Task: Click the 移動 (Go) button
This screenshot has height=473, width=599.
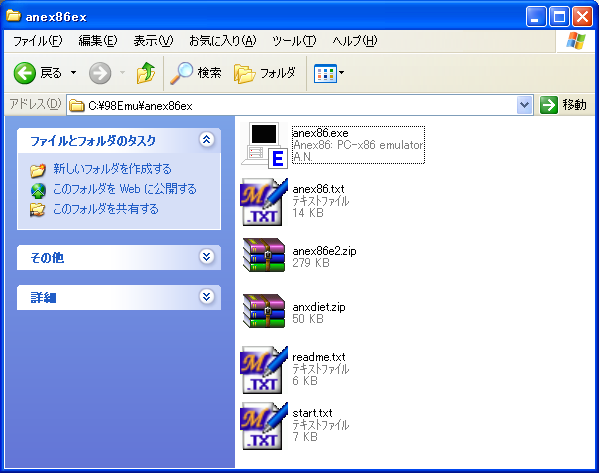Action: (x=563, y=105)
